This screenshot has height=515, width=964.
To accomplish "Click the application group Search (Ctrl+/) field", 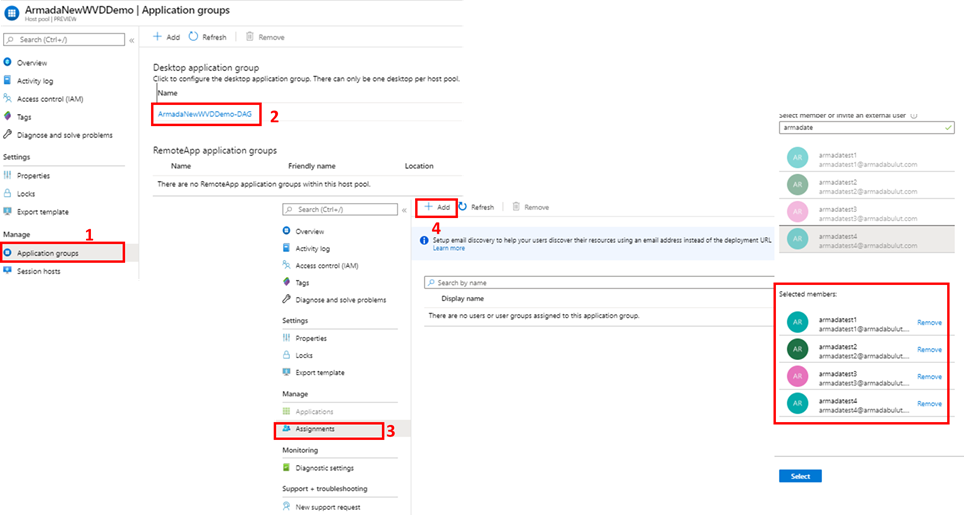I will [340, 210].
